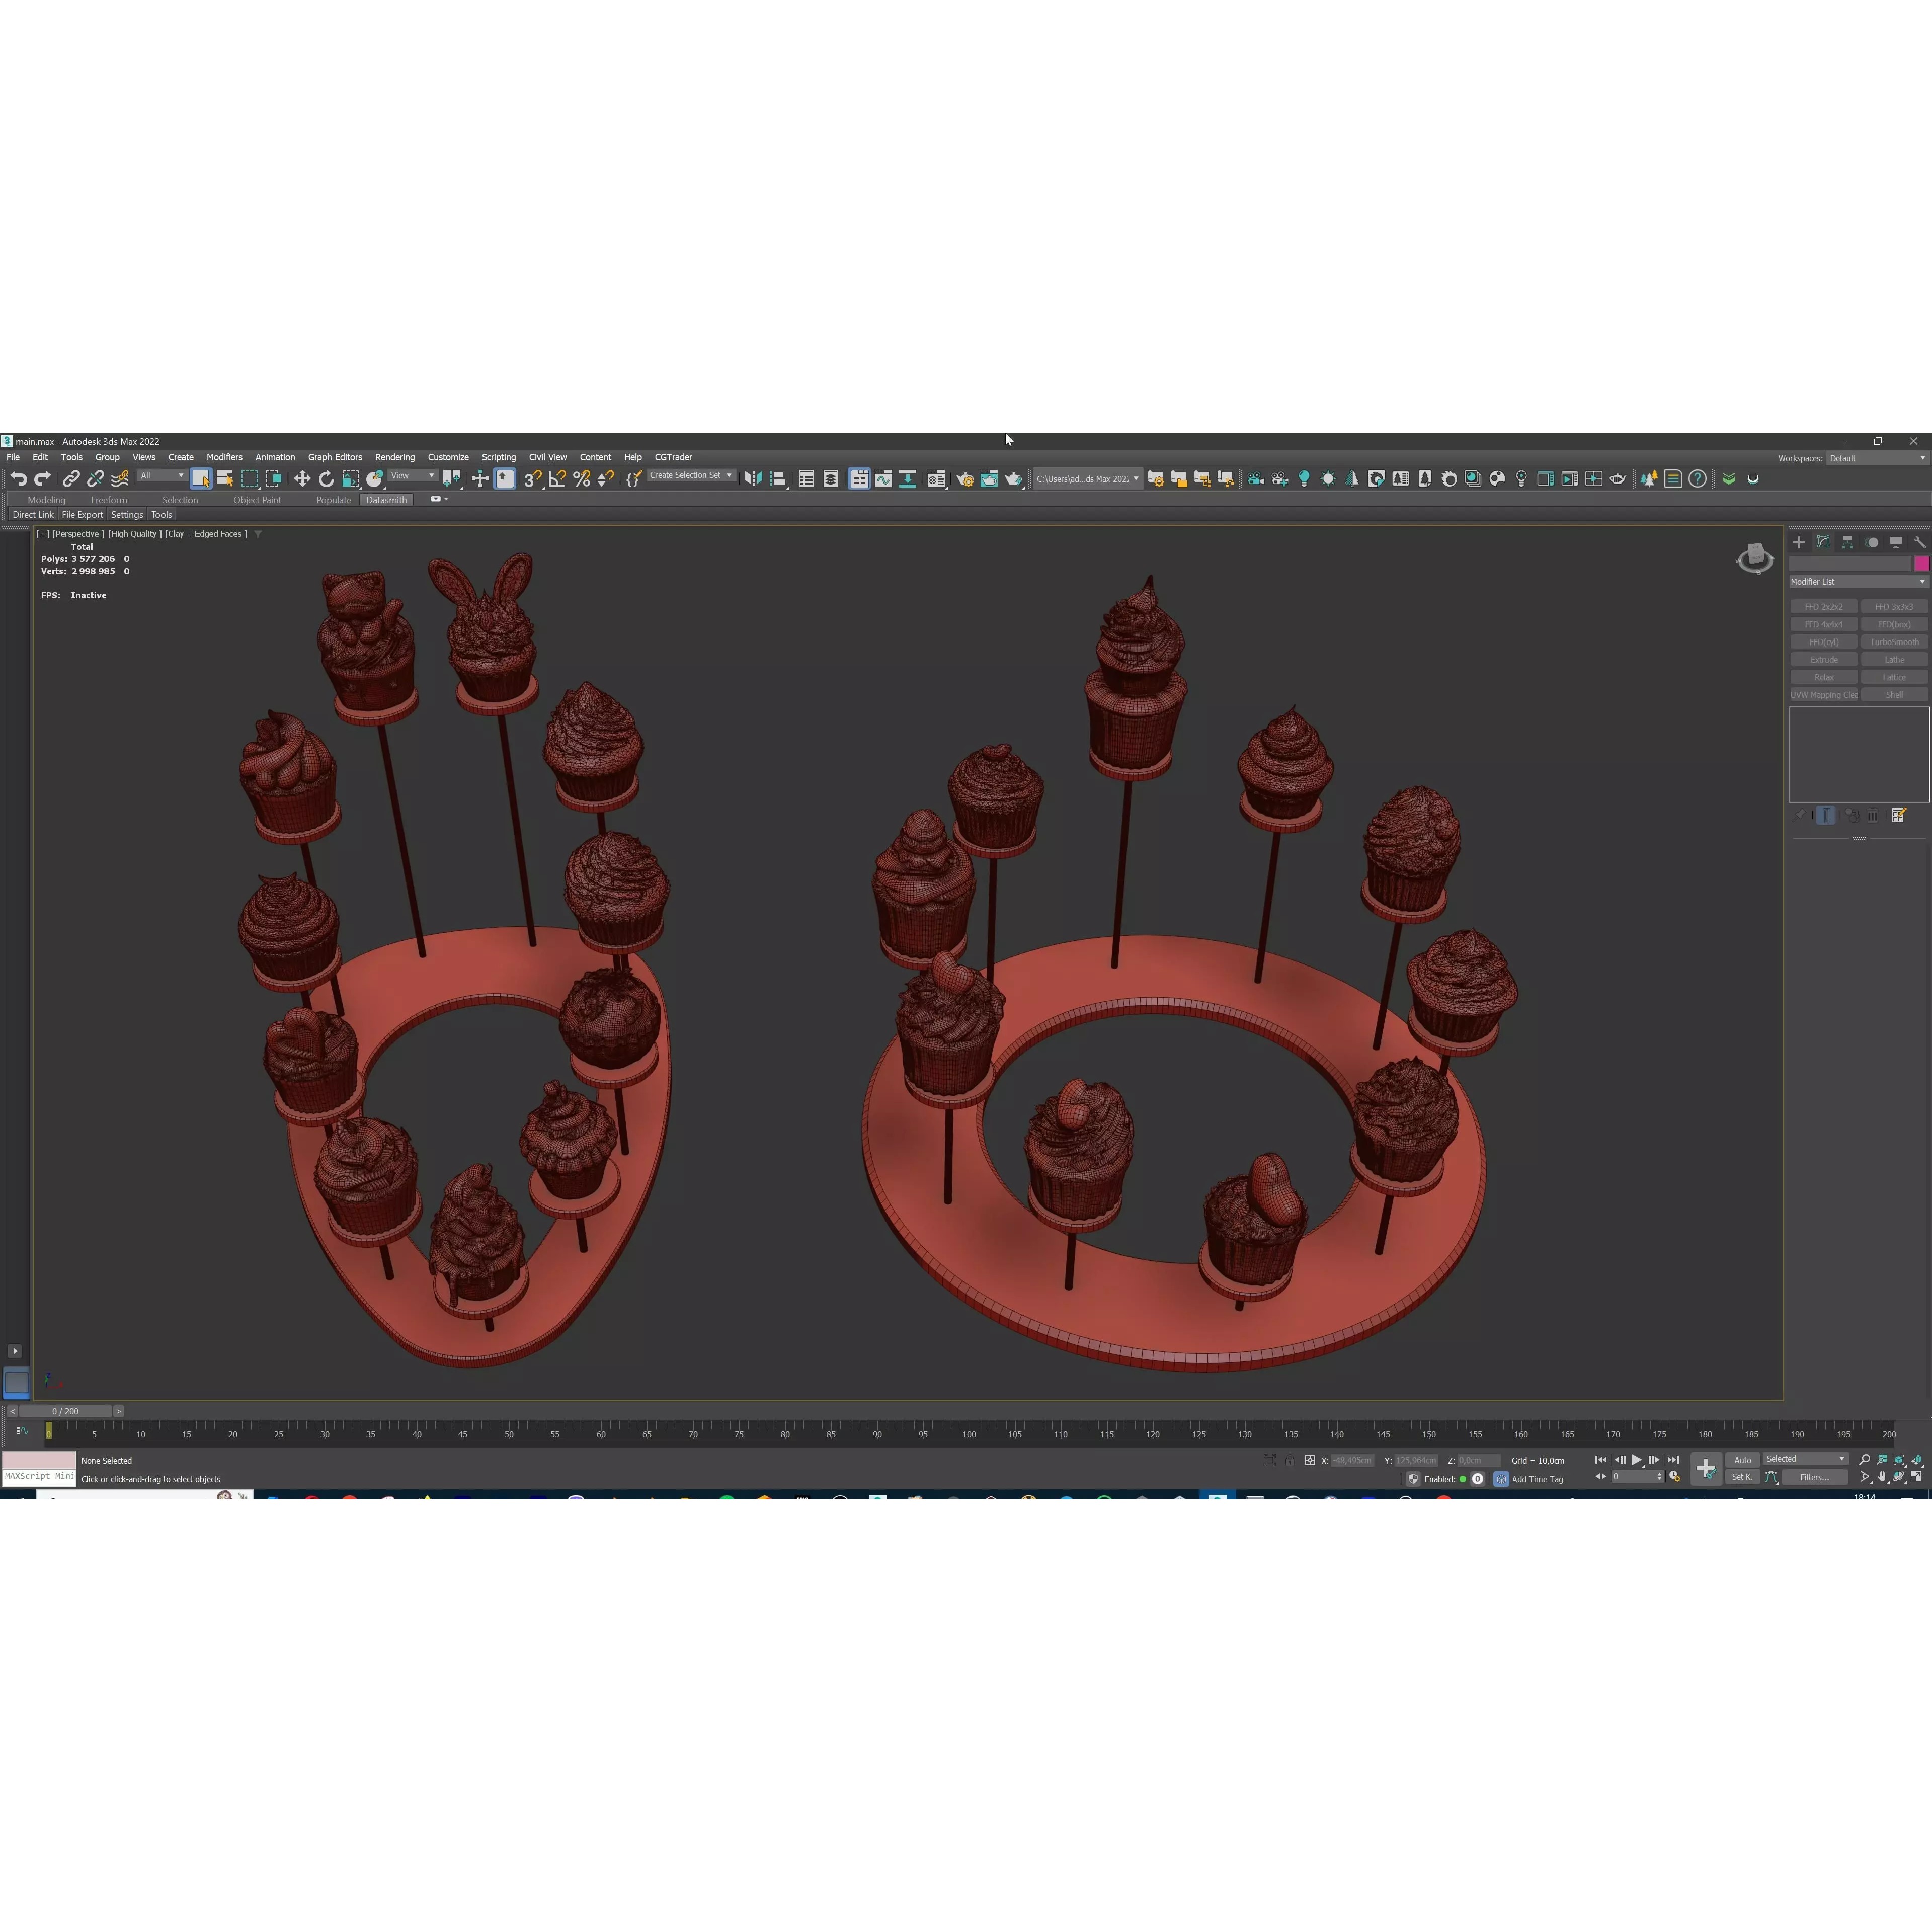Switch to the Object Paint ribbon tab
Screen dimensions: 1932x1932
pyautogui.click(x=257, y=500)
